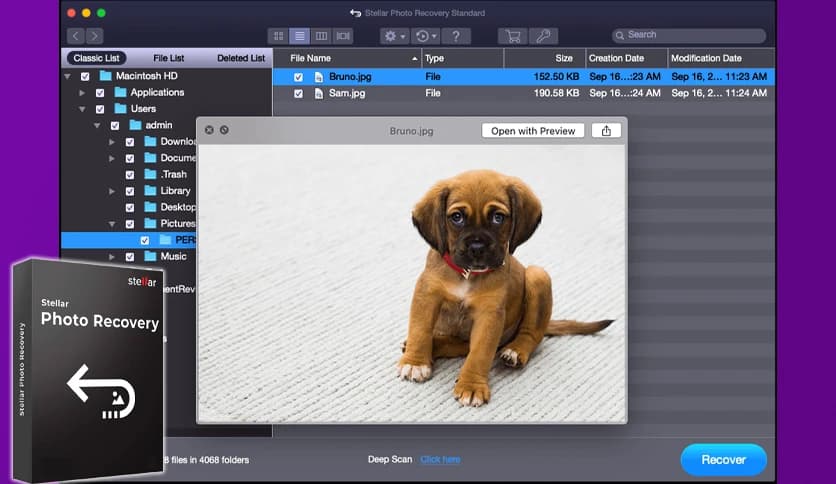The height and width of the screenshot is (484, 836).
Task: Uncheck the Bruno.jpg file checkbox
Action: point(298,77)
